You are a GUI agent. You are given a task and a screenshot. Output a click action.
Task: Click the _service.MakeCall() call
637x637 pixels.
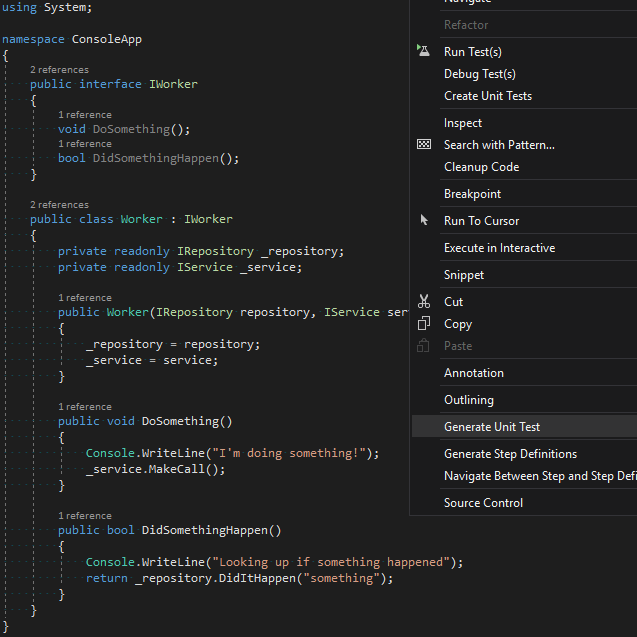click(x=155, y=469)
